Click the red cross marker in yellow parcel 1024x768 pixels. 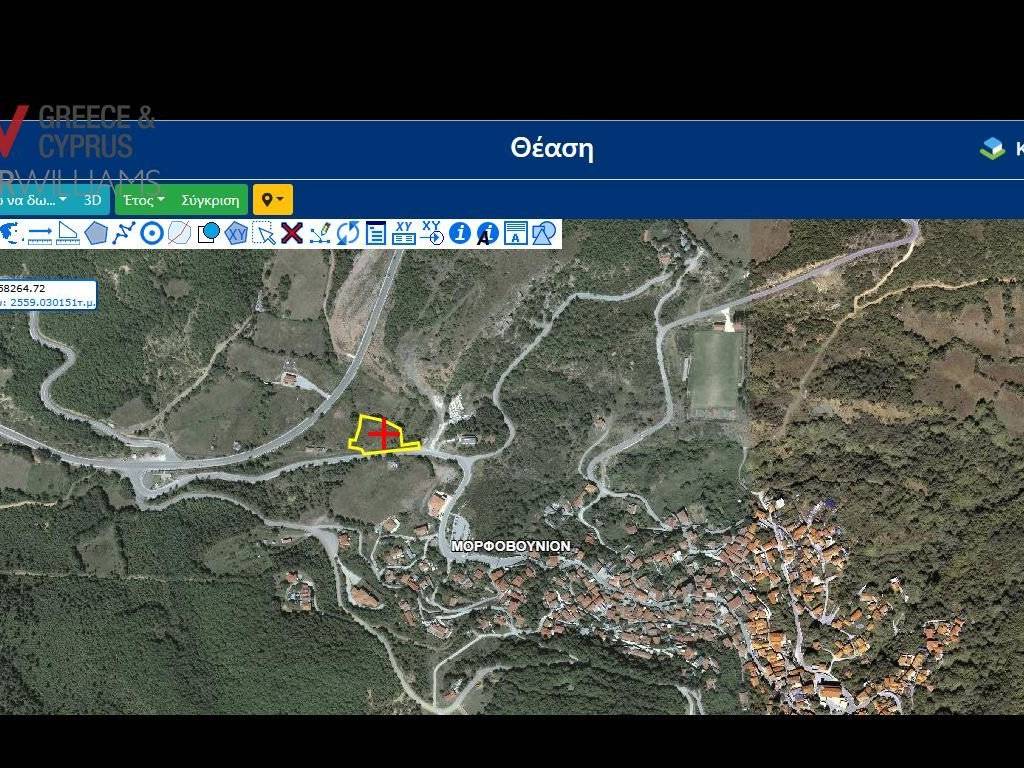point(381,434)
